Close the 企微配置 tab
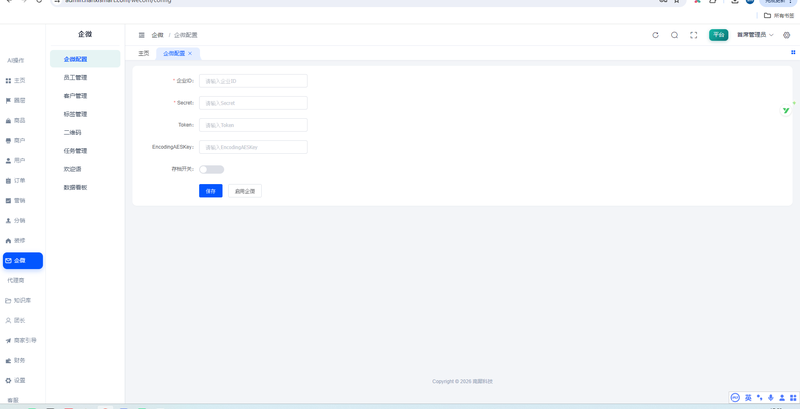Image resolution: width=800 pixels, height=409 pixels. point(190,54)
